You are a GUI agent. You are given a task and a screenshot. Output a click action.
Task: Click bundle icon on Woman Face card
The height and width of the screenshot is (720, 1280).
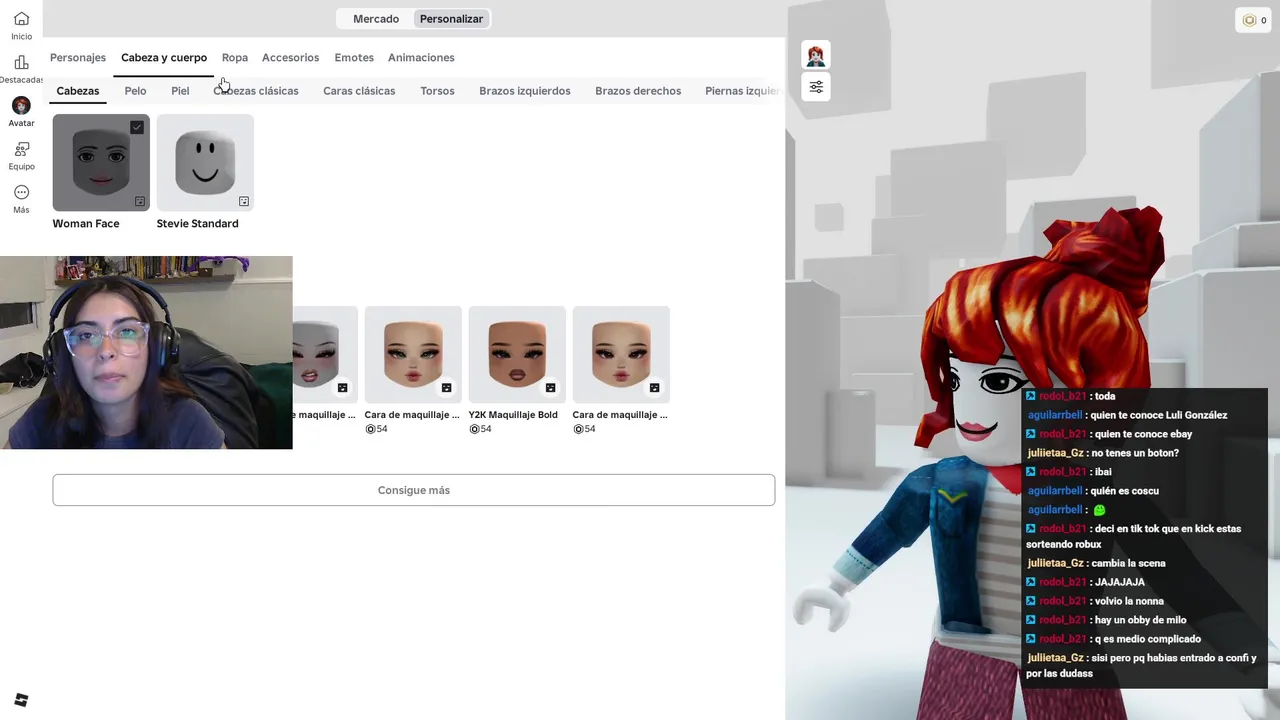140,201
